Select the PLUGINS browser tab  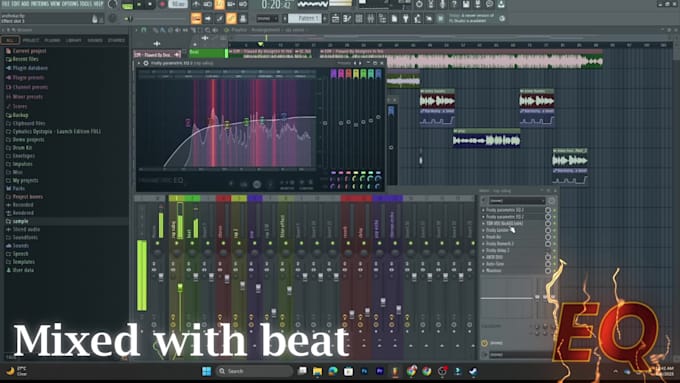click(x=52, y=40)
